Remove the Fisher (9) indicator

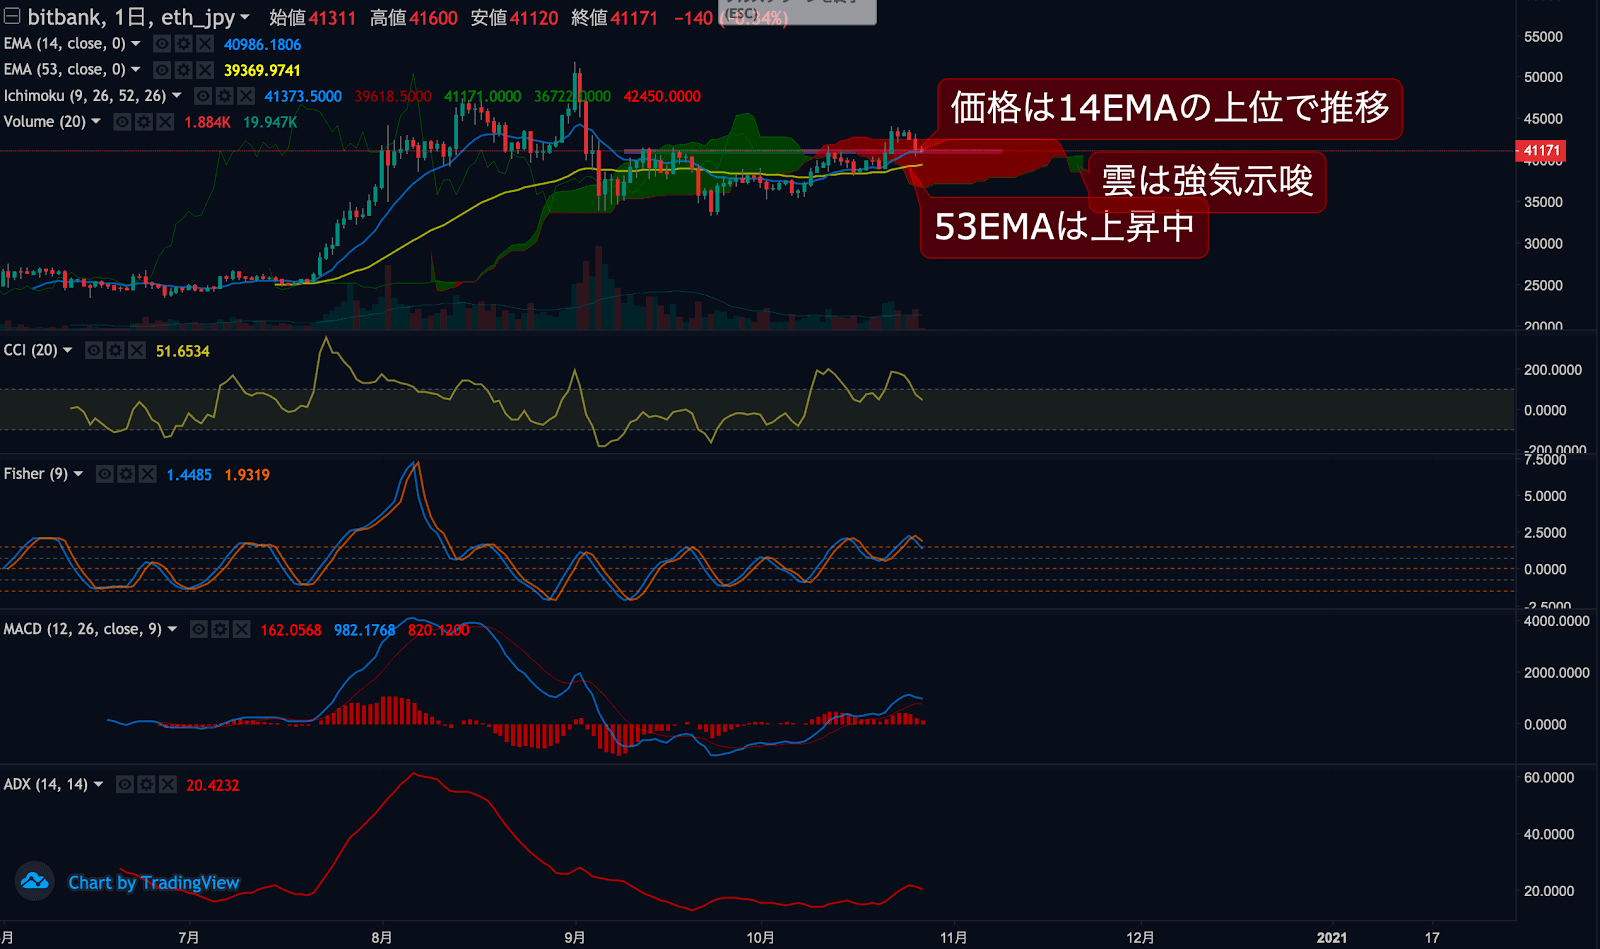(148, 474)
